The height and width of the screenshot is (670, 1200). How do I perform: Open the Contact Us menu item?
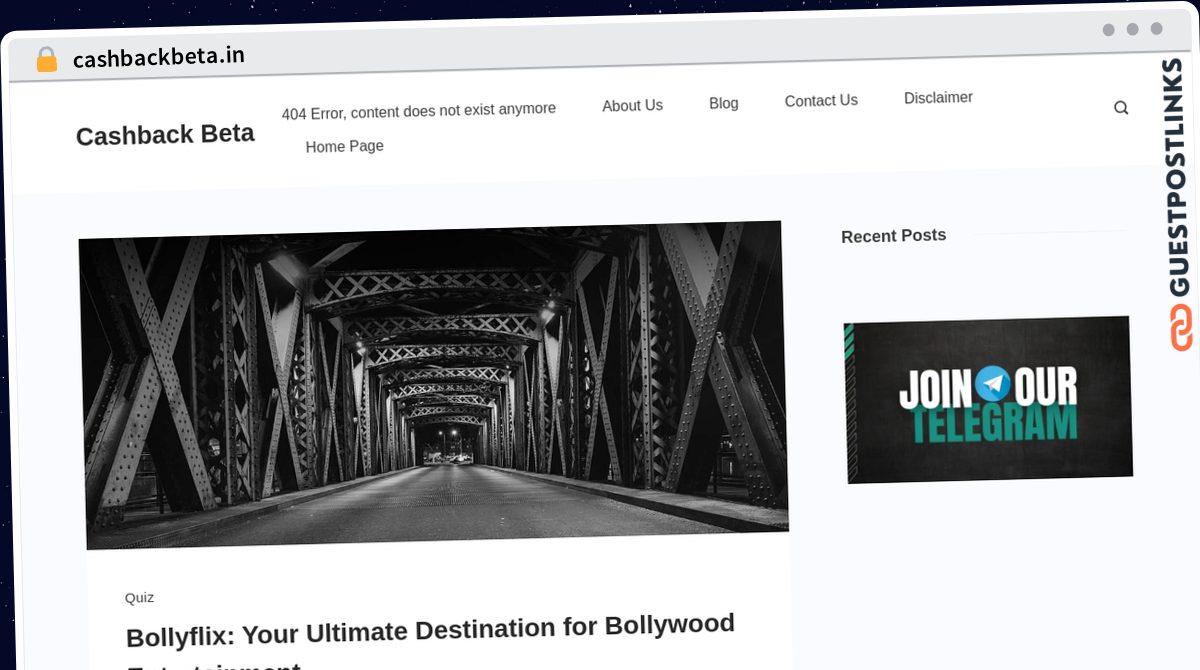pos(821,100)
